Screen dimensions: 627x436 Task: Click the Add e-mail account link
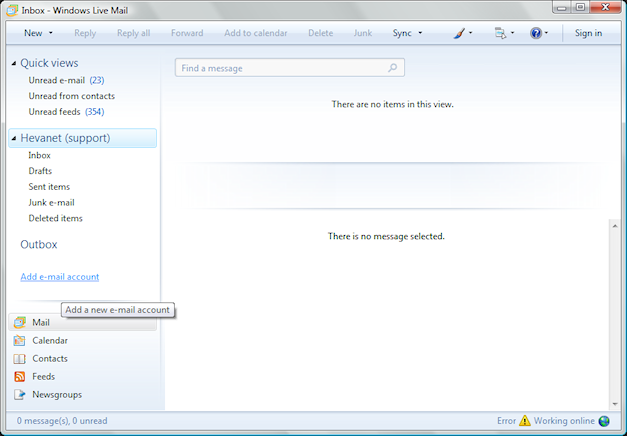60,277
